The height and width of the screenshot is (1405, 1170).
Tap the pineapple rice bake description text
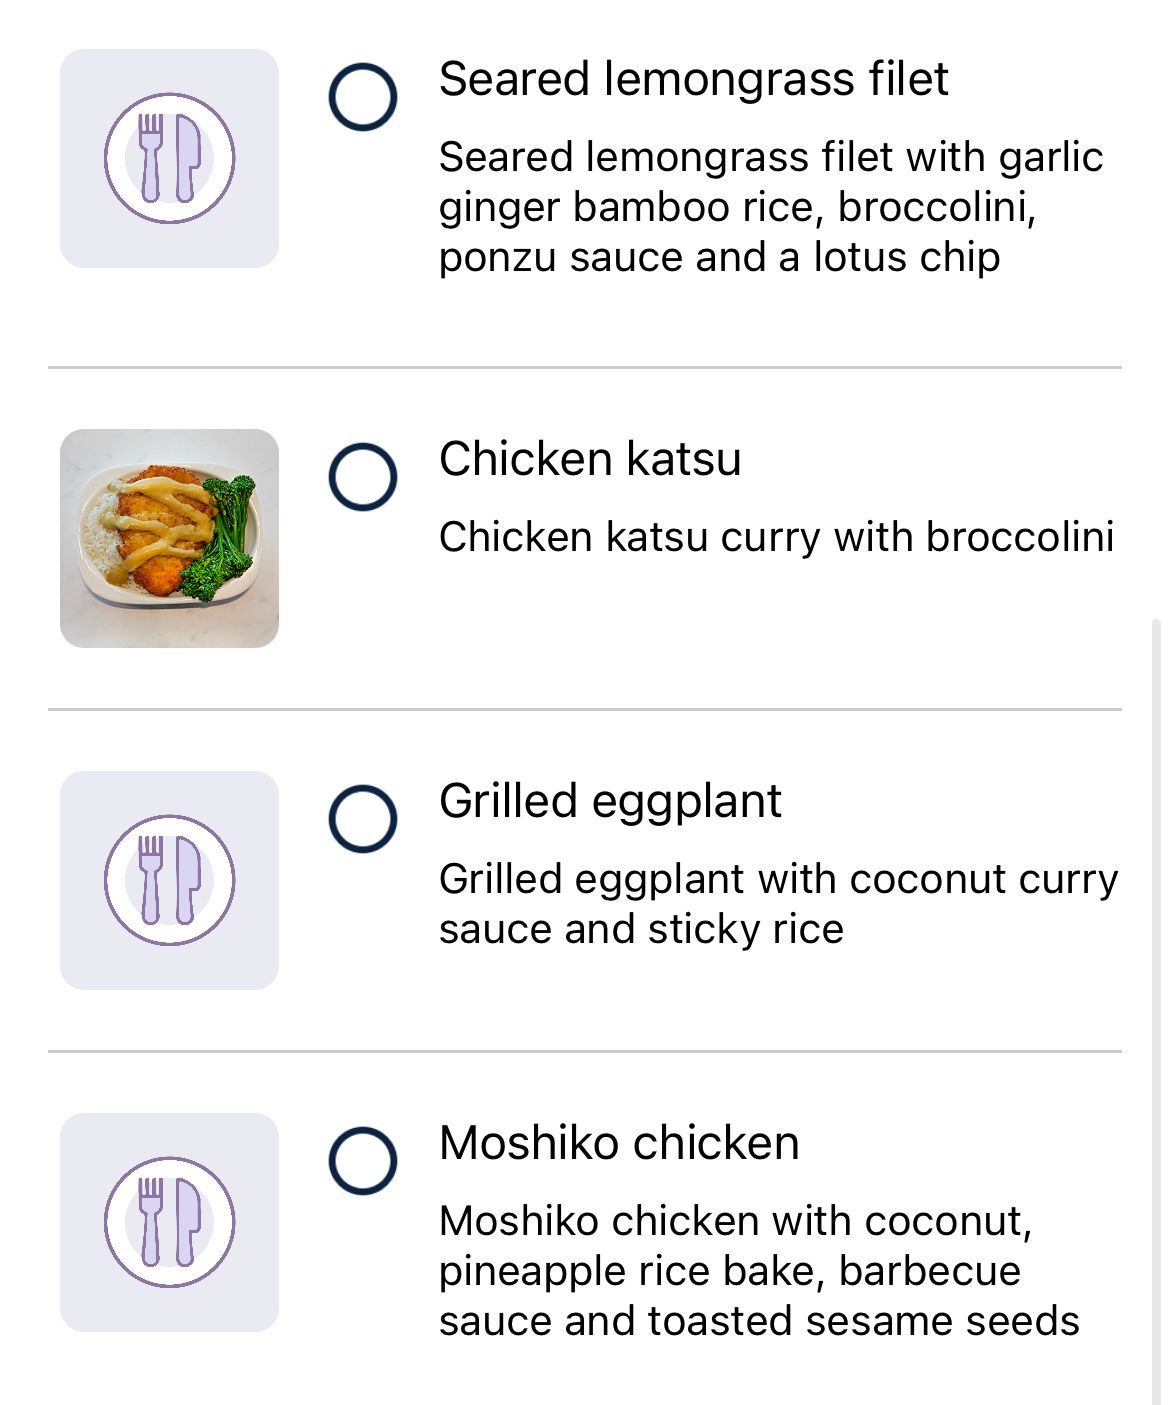coord(759,1270)
